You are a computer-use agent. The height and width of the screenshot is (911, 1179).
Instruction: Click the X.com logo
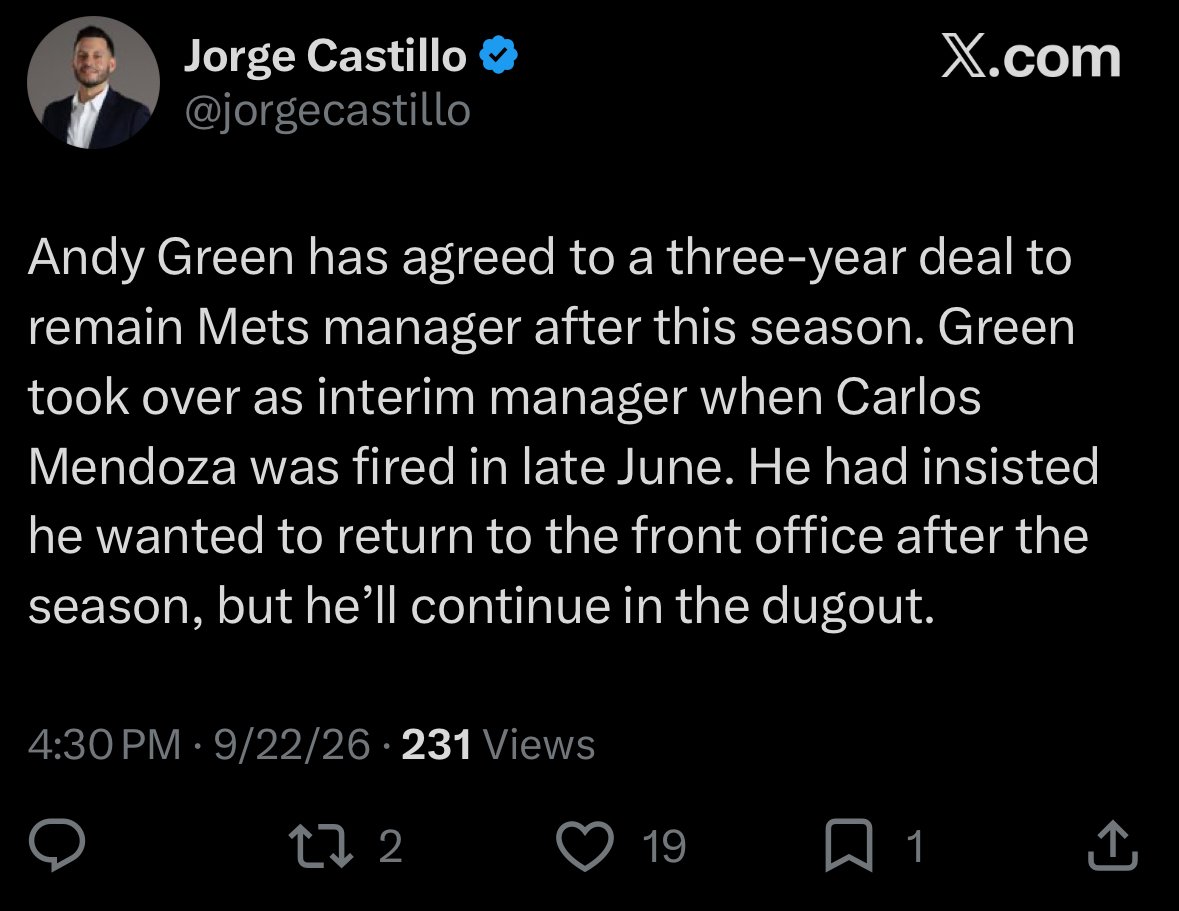[1031, 58]
